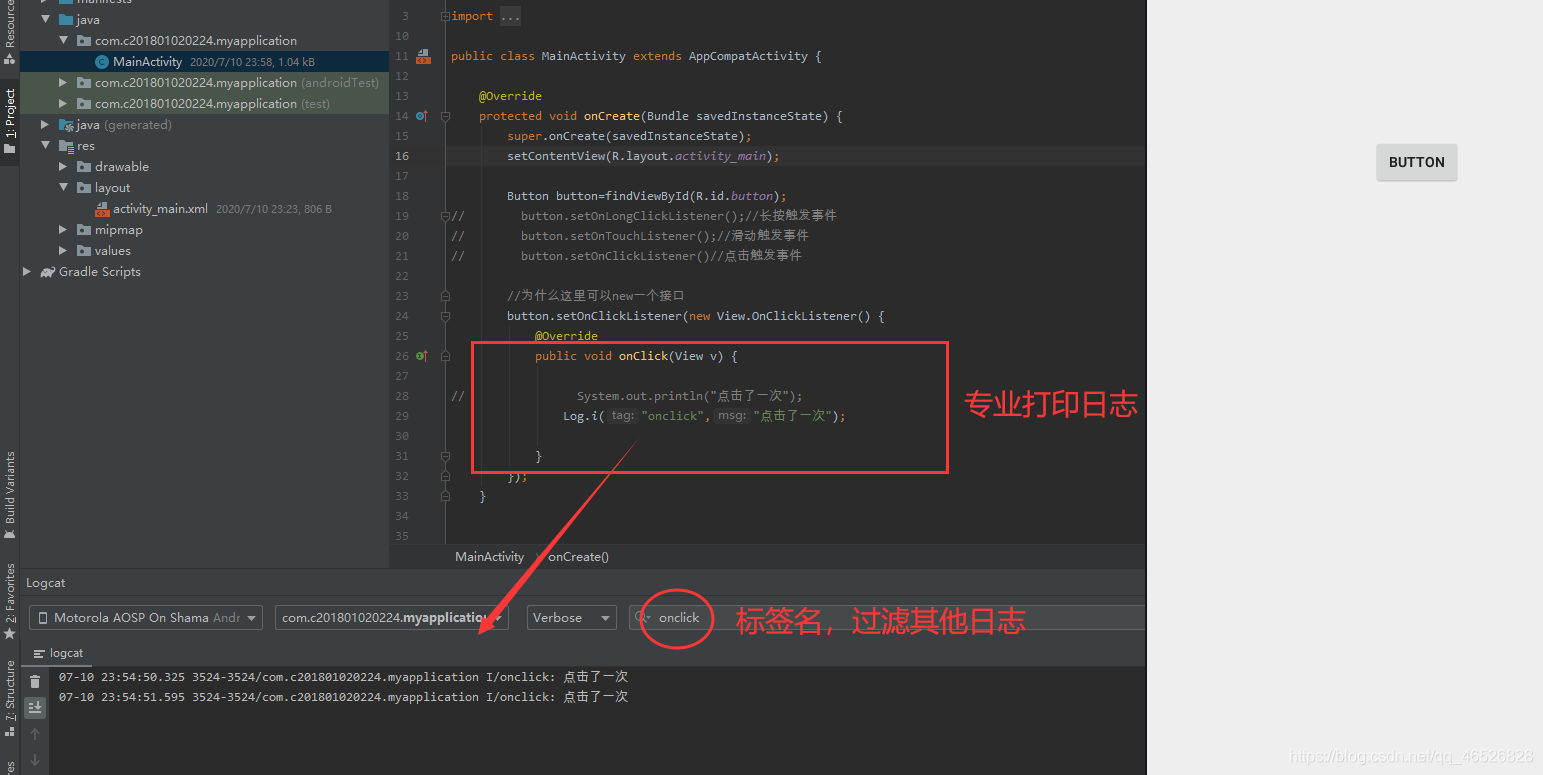1543x775 pixels.
Task: Click the MainActivity breadcrumb
Action: coord(489,557)
